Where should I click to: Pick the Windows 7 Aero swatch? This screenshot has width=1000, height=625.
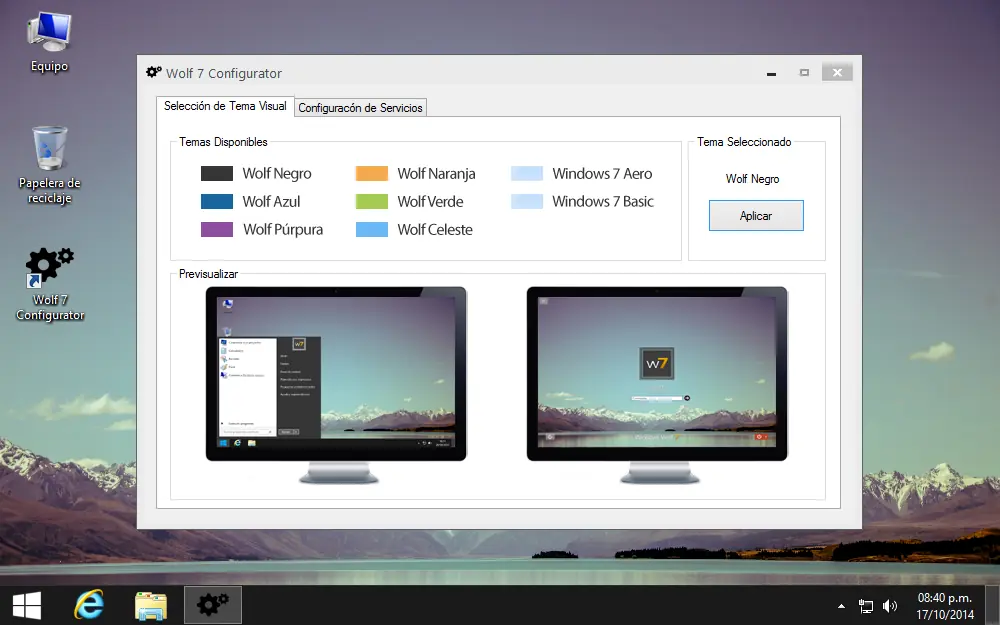(527, 173)
